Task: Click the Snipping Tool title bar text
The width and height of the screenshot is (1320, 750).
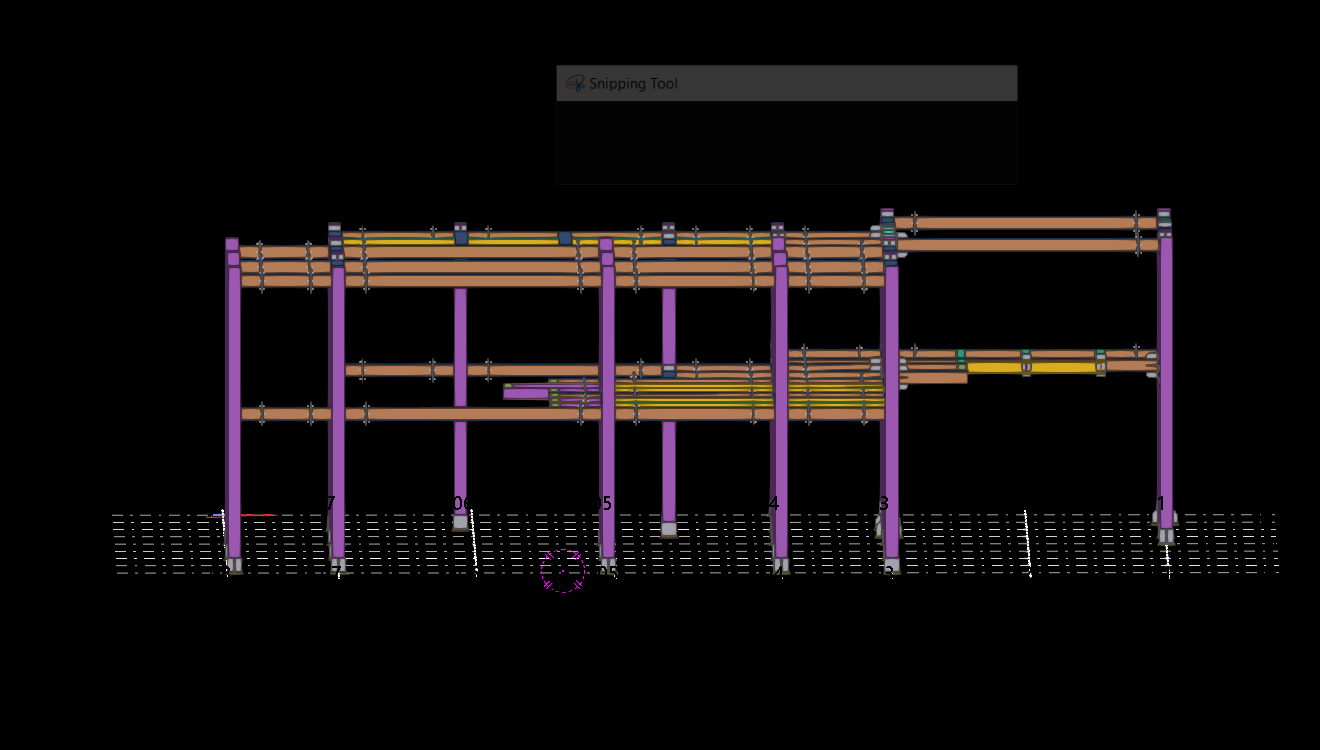Action: (x=633, y=84)
